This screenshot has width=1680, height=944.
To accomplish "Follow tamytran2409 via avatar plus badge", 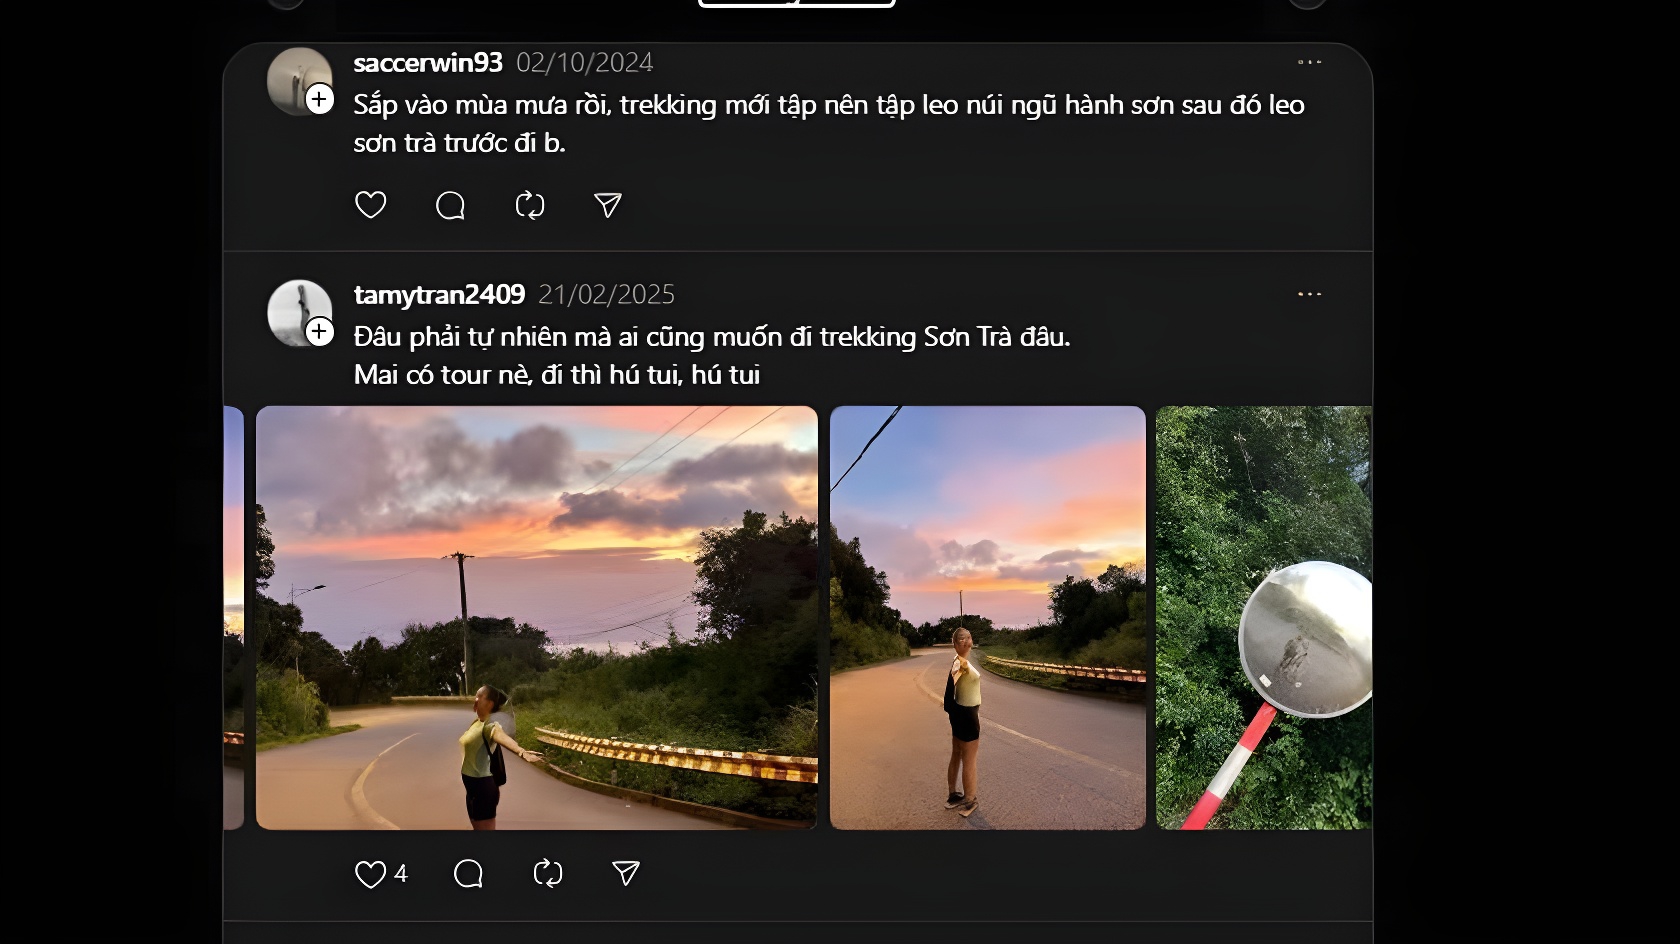I will pos(320,331).
